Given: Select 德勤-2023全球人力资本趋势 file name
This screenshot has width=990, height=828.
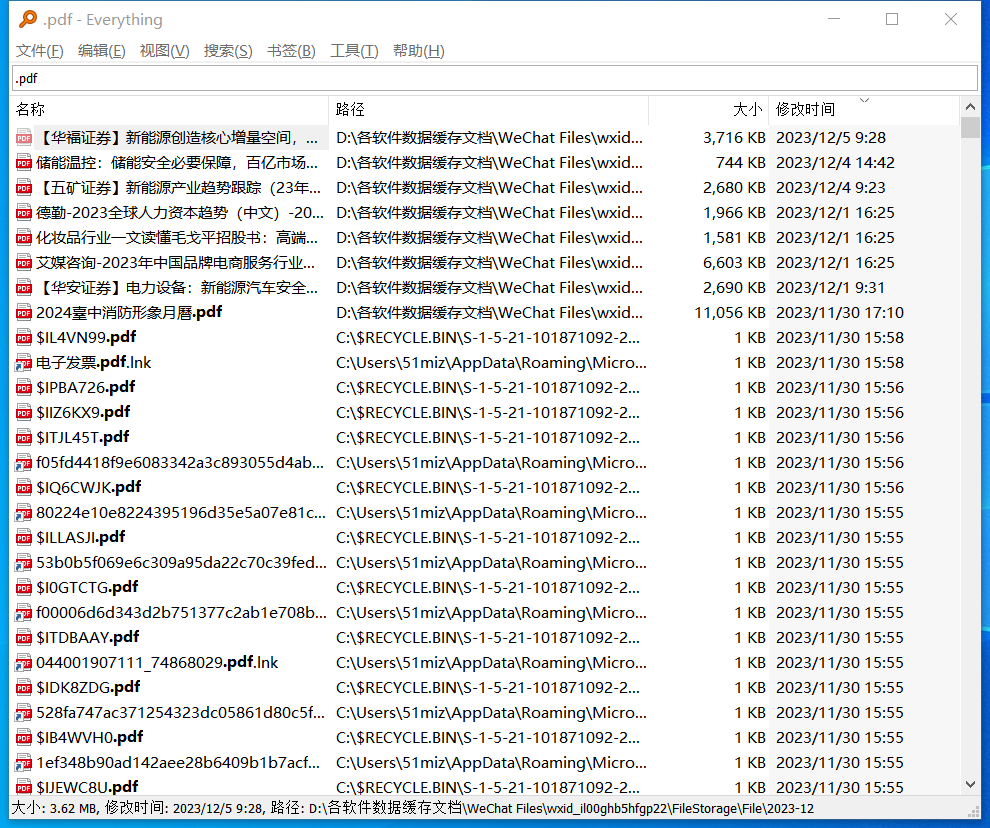Looking at the screenshot, I should point(180,213).
